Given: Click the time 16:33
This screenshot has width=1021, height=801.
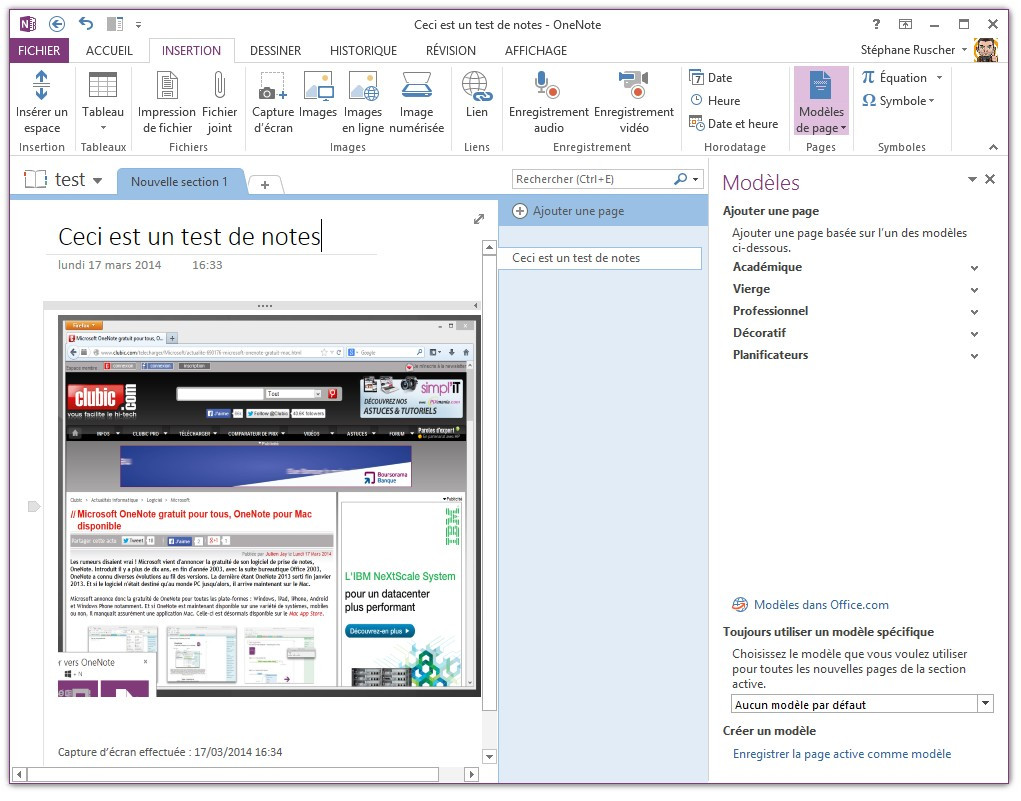Looking at the screenshot, I should [207, 265].
